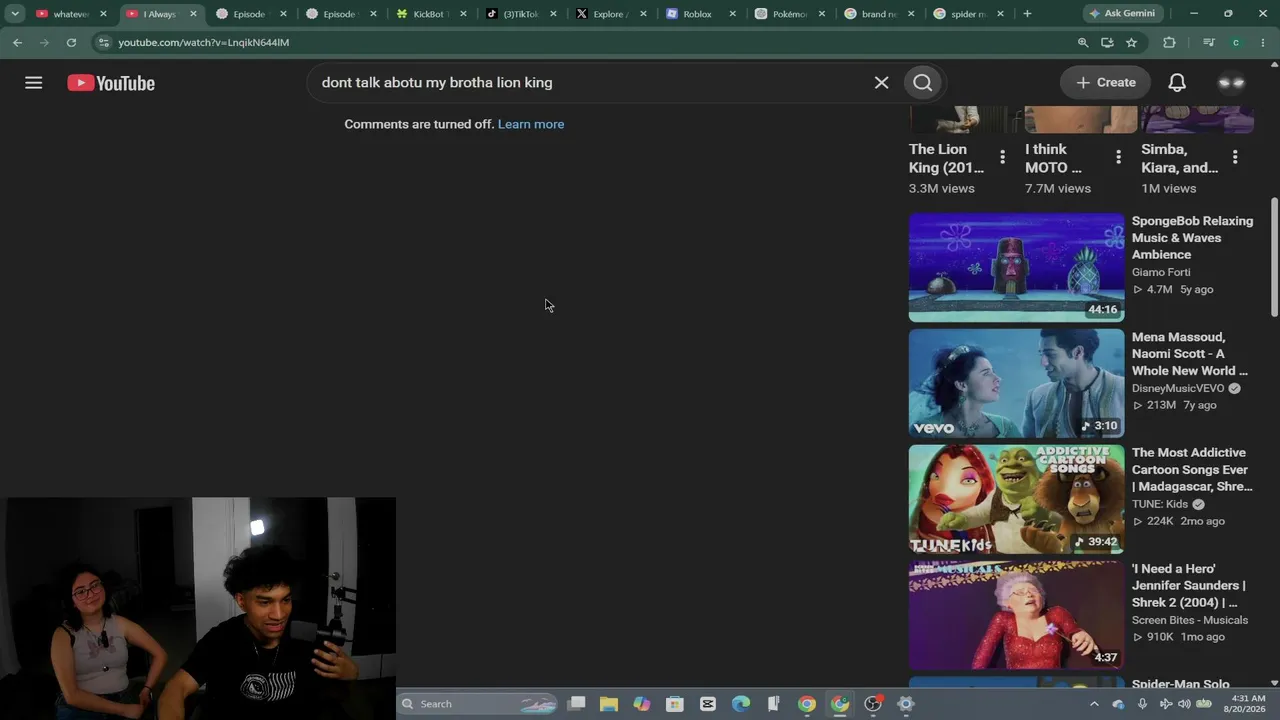Screen dimensions: 1280x720
Task: Switch to the TikTok tab
Action: (x=520, y=14)
